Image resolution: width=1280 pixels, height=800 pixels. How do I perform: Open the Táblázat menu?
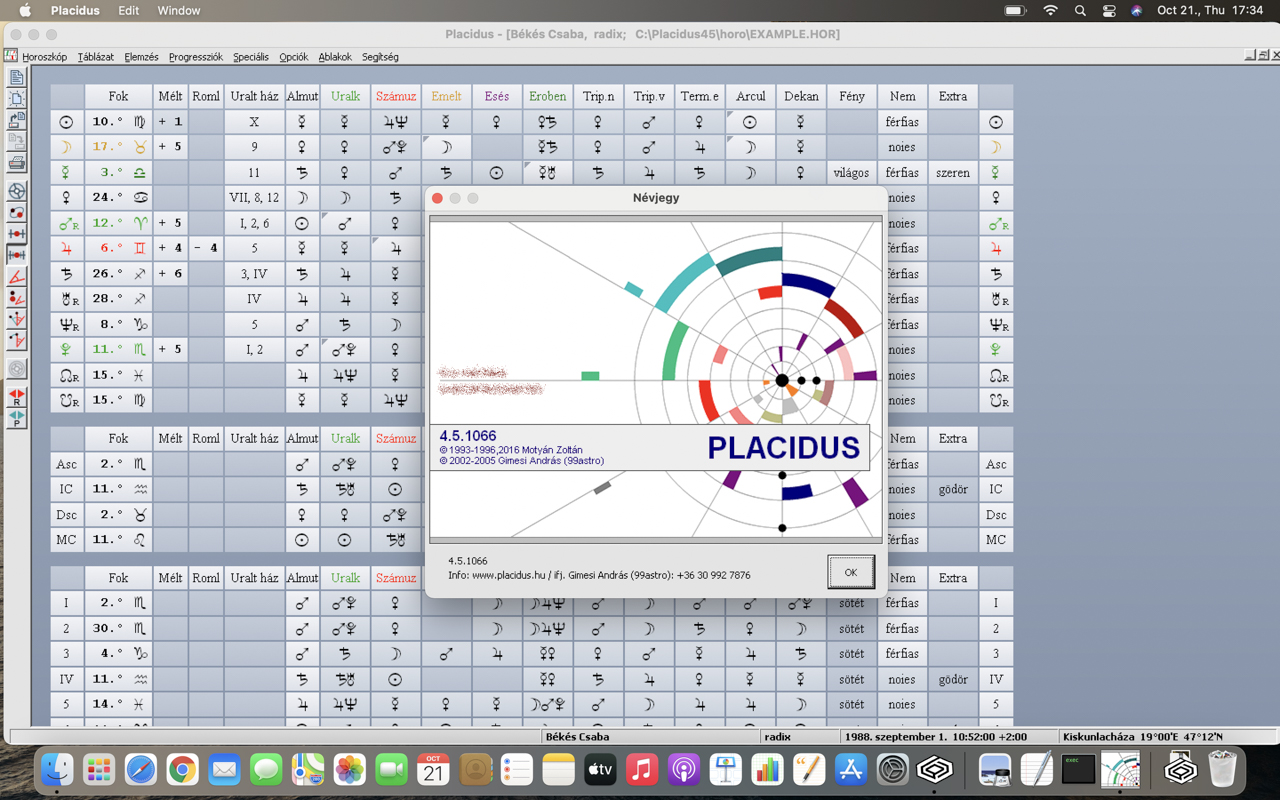point(95,57)
